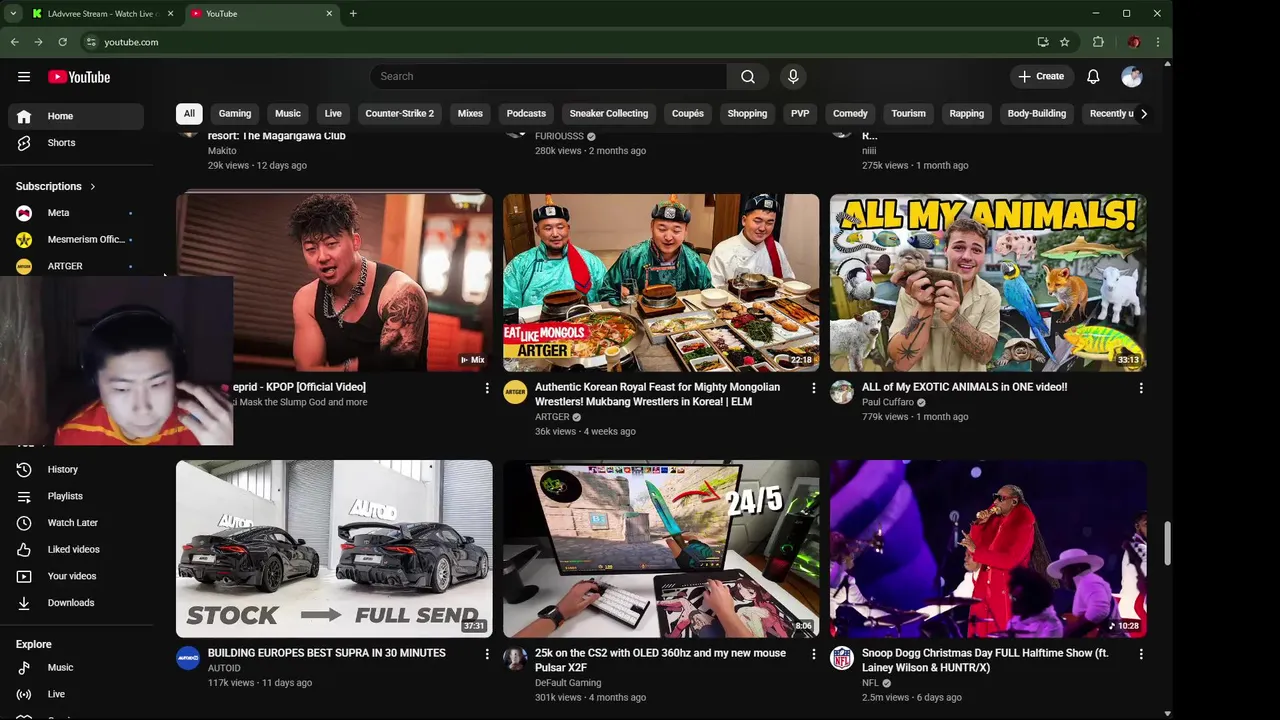The image size is (1280, 720).
Task: Click the browser address bar
Action: click(560, 42)
